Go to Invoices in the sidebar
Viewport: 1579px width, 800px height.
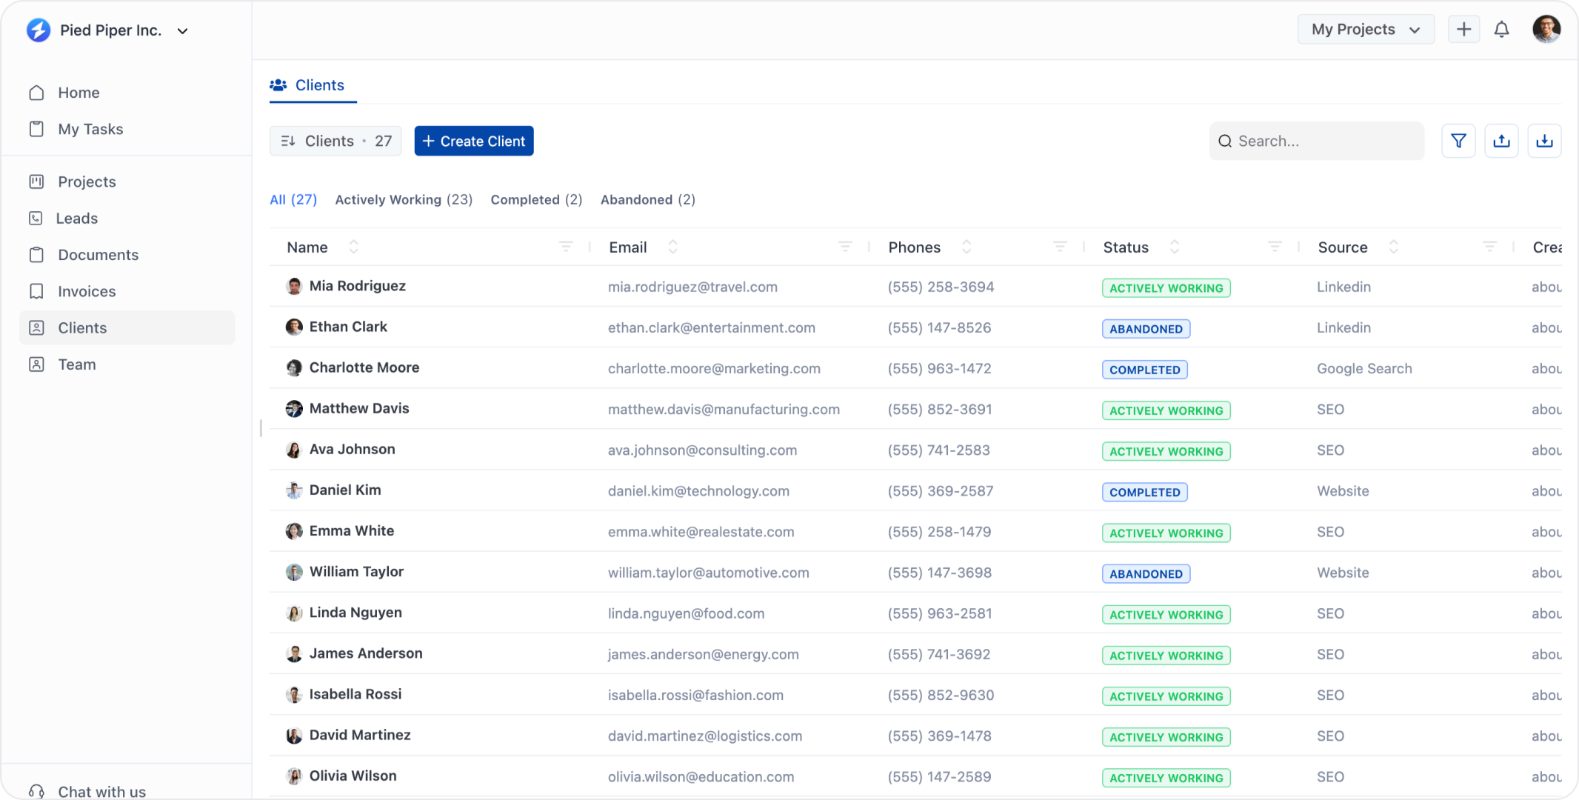tap(86, 291)
